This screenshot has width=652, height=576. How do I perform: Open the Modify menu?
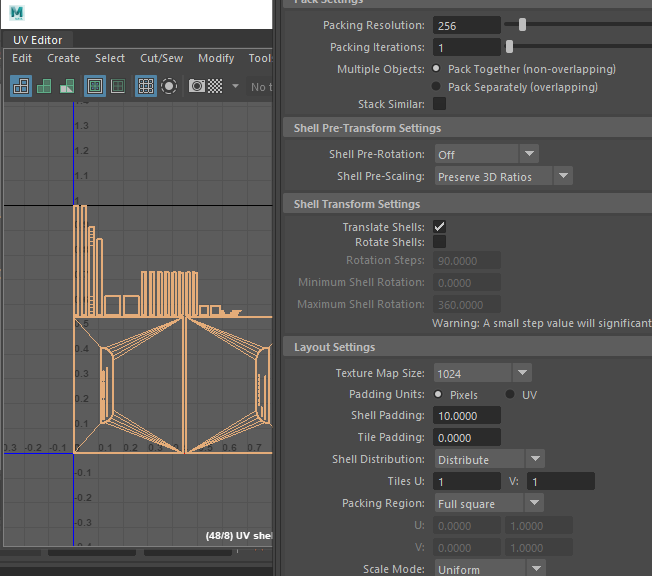pos(216,58)
